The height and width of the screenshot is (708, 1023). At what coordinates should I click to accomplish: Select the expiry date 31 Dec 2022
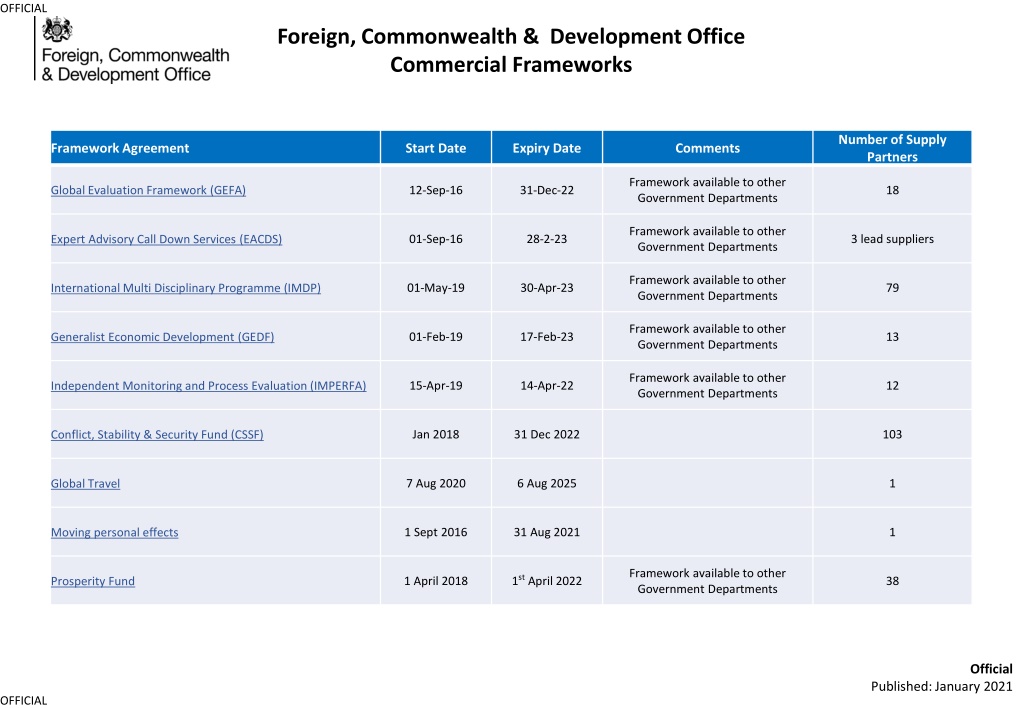click(x=547, y=435)
